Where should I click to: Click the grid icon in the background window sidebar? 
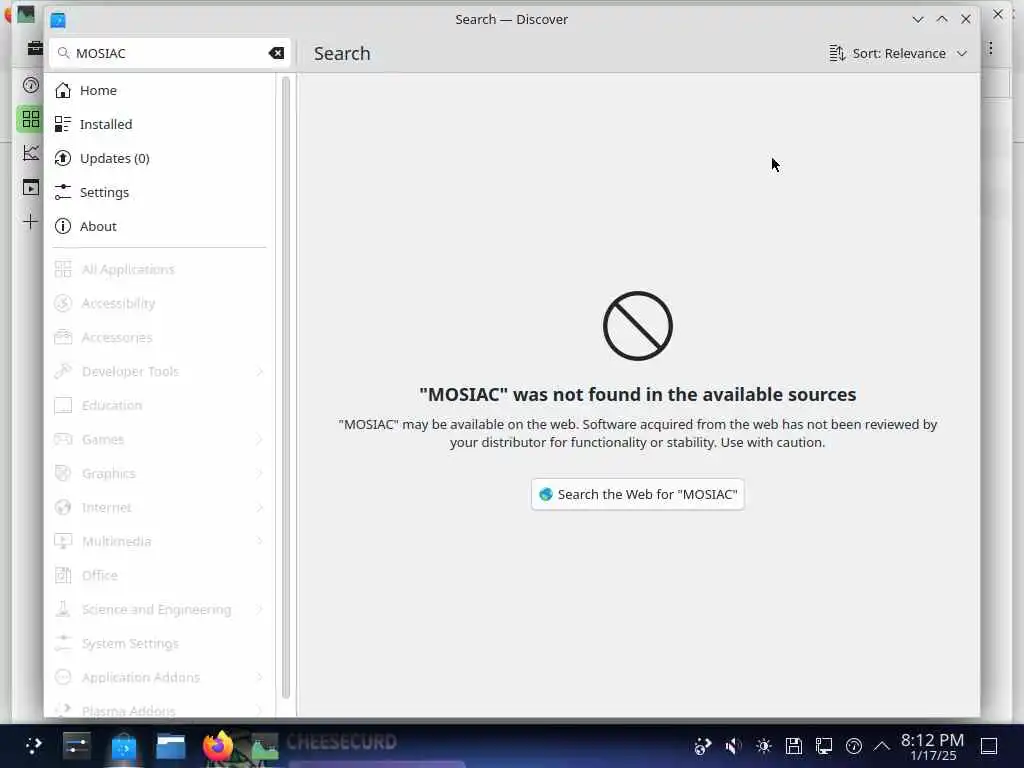[30, 119]
